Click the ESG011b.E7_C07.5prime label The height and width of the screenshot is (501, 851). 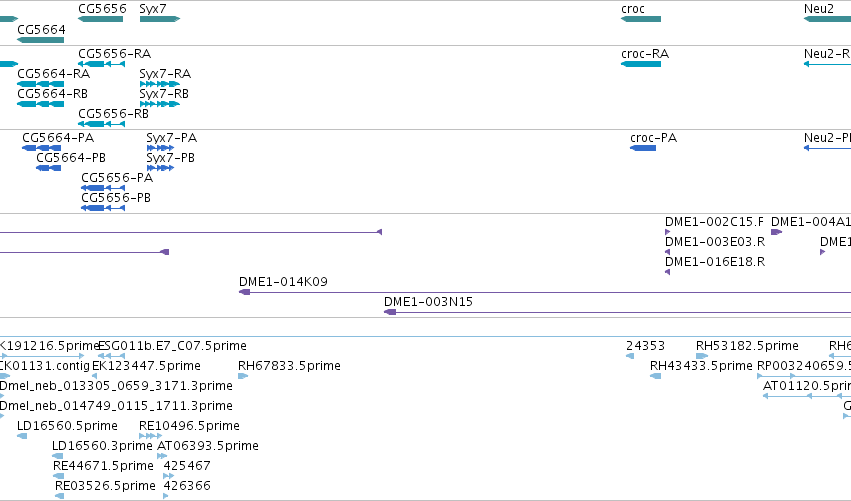172,346
